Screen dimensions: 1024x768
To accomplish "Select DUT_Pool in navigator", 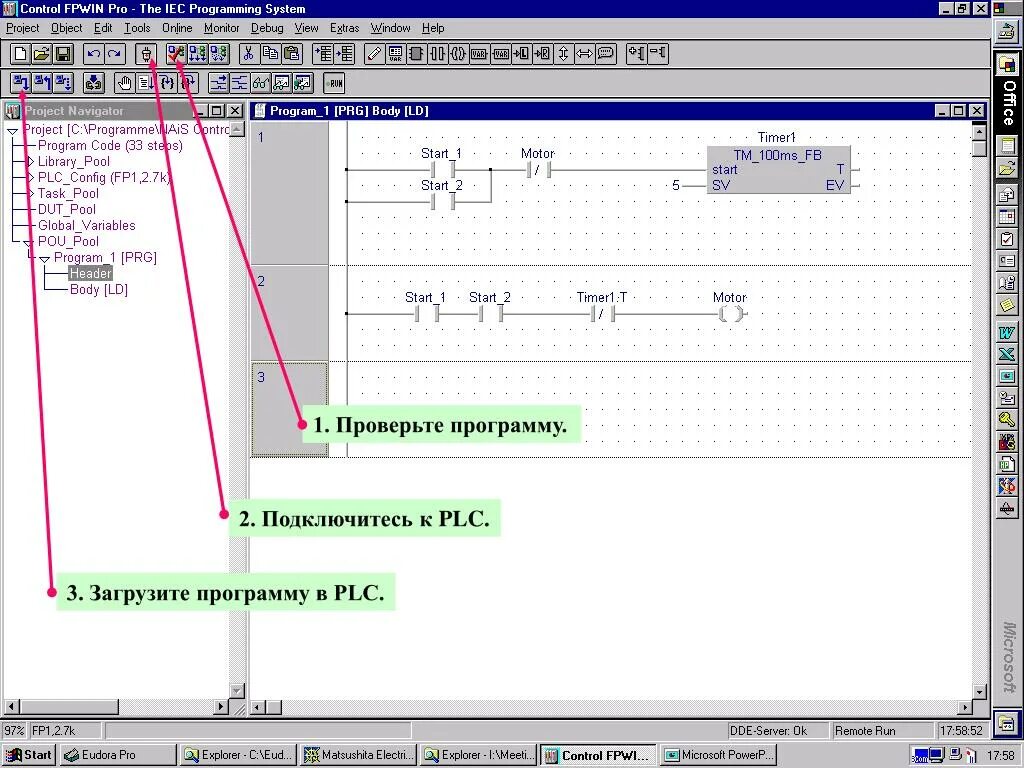I will (67, 209).
